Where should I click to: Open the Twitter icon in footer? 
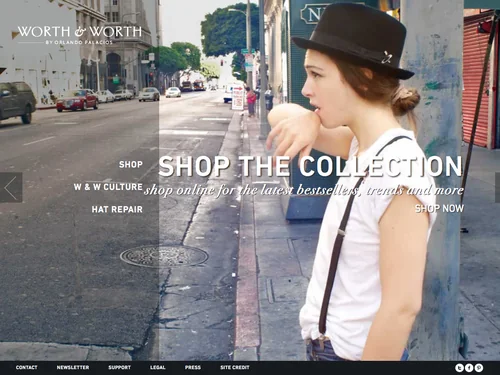tap(459, 368)
